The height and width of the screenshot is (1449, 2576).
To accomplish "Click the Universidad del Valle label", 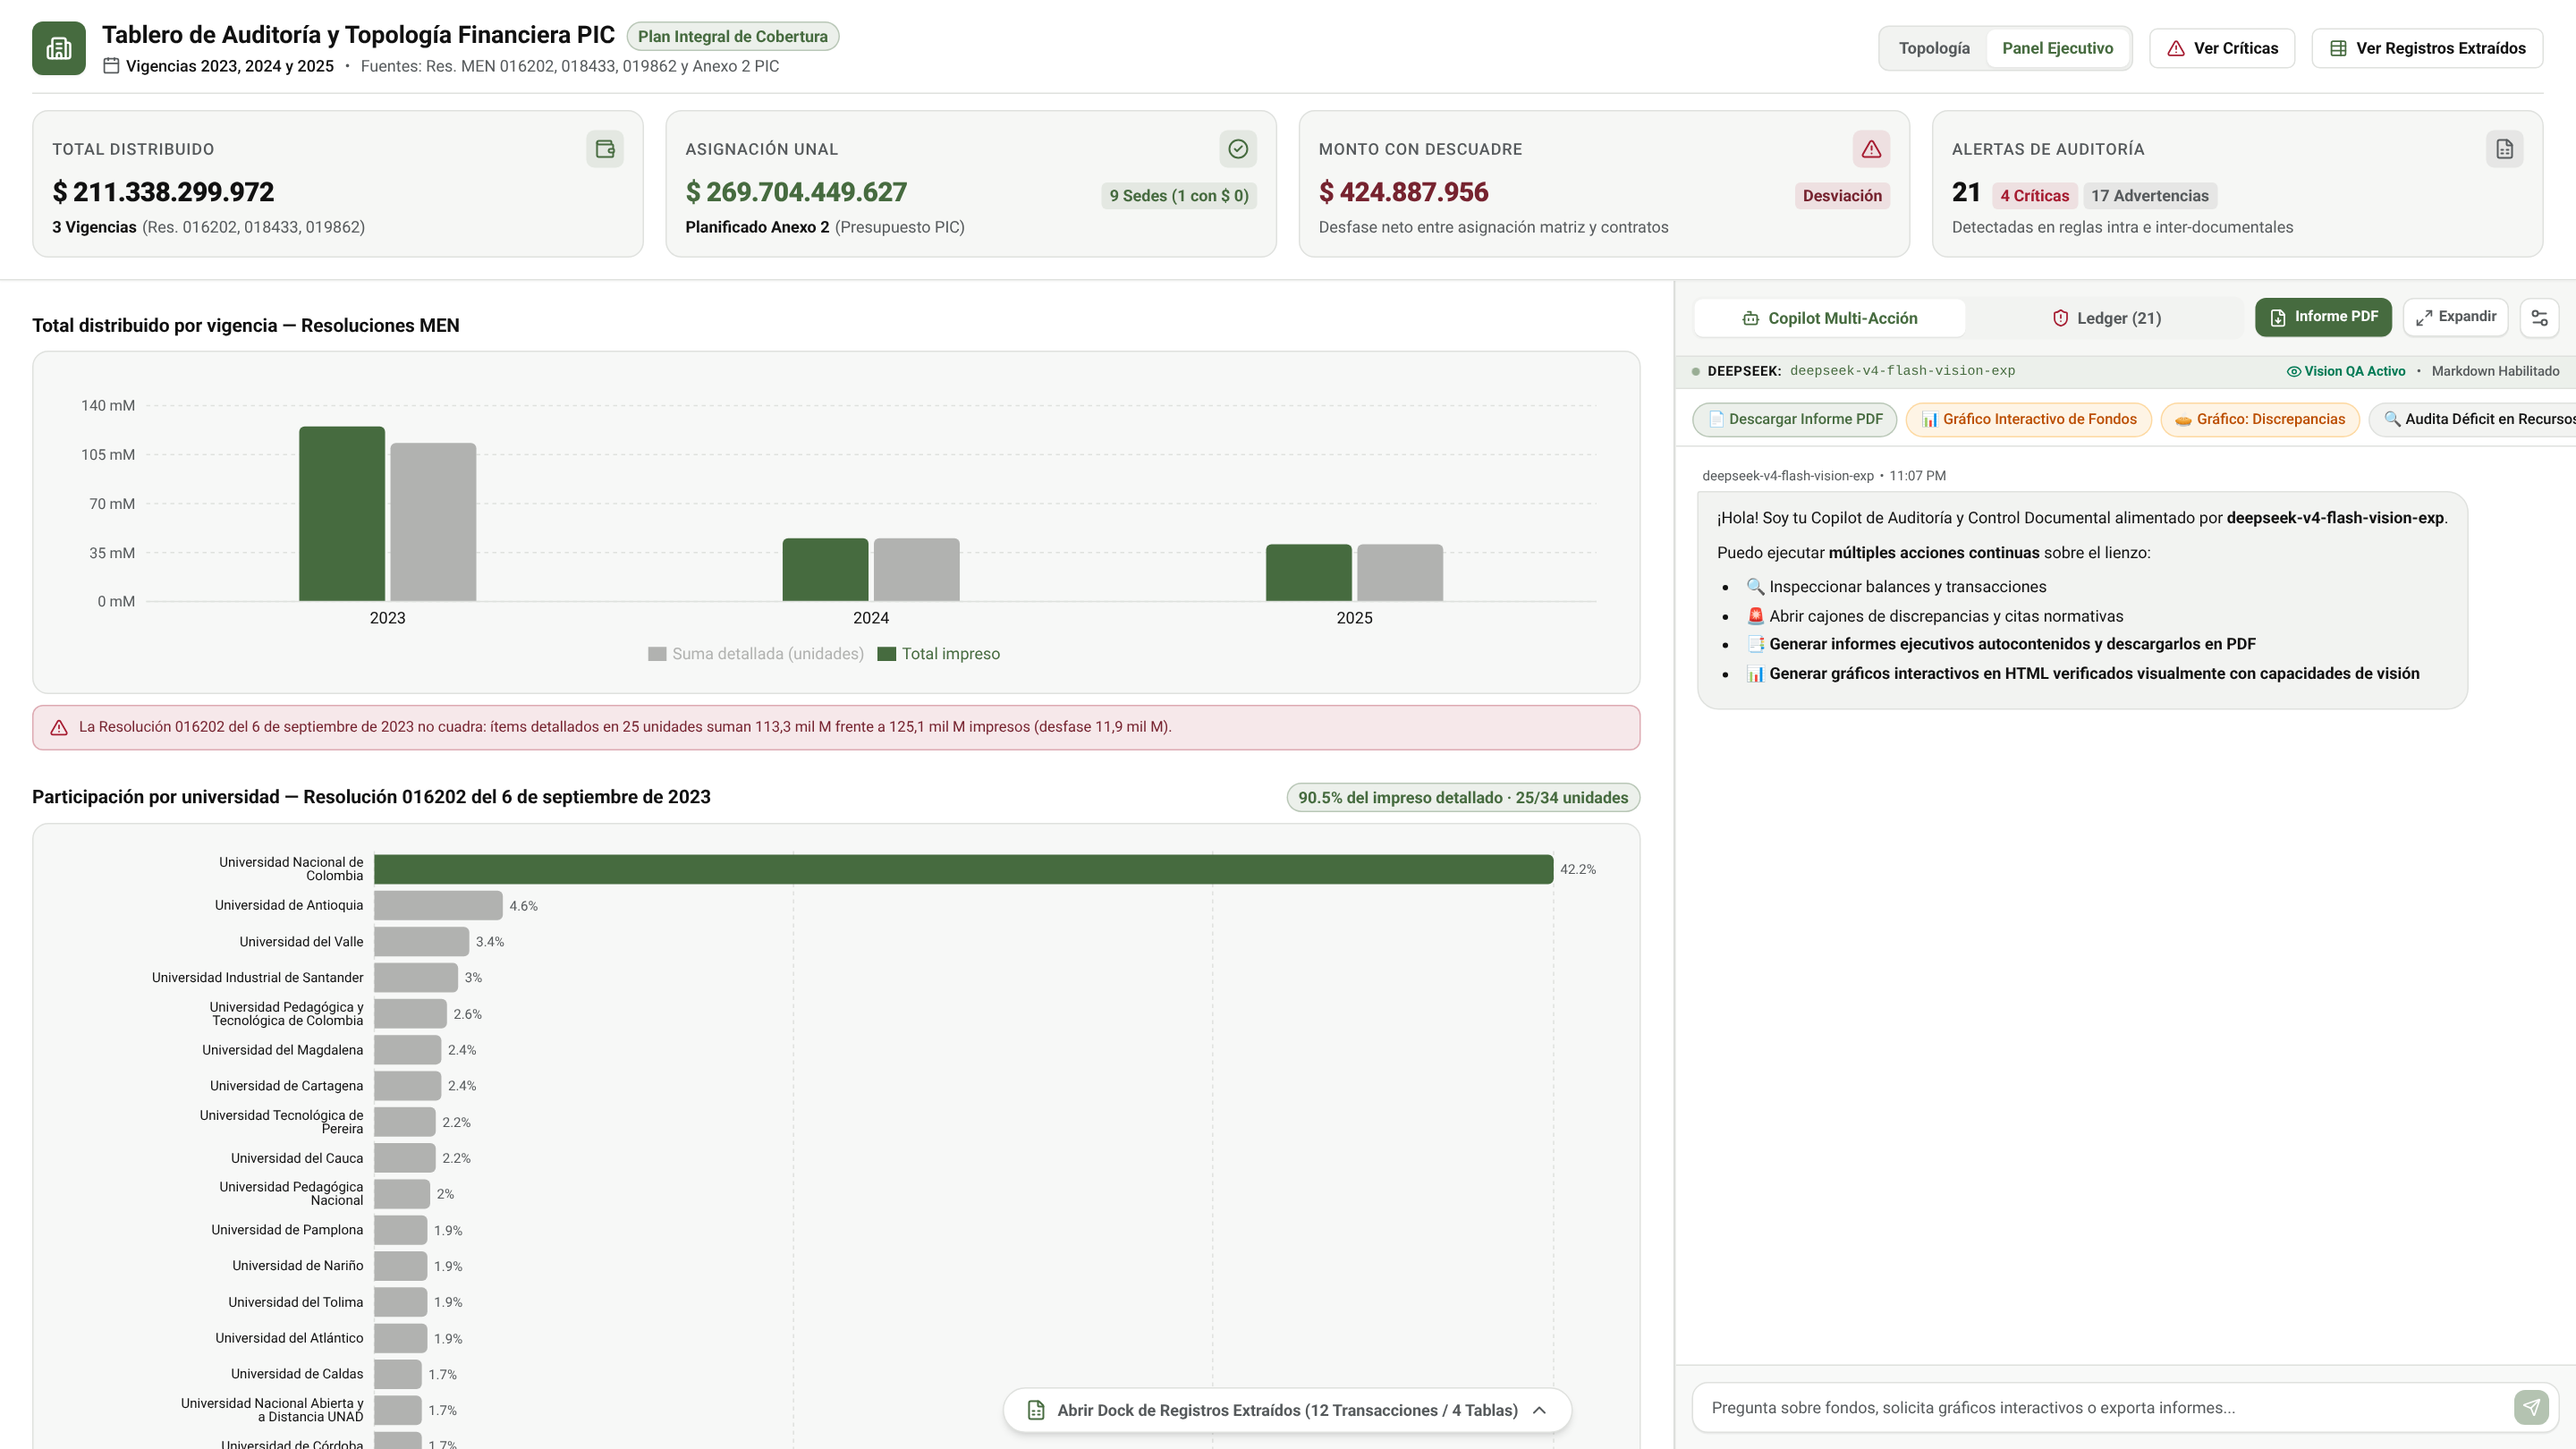I will (x=301, y=942).
